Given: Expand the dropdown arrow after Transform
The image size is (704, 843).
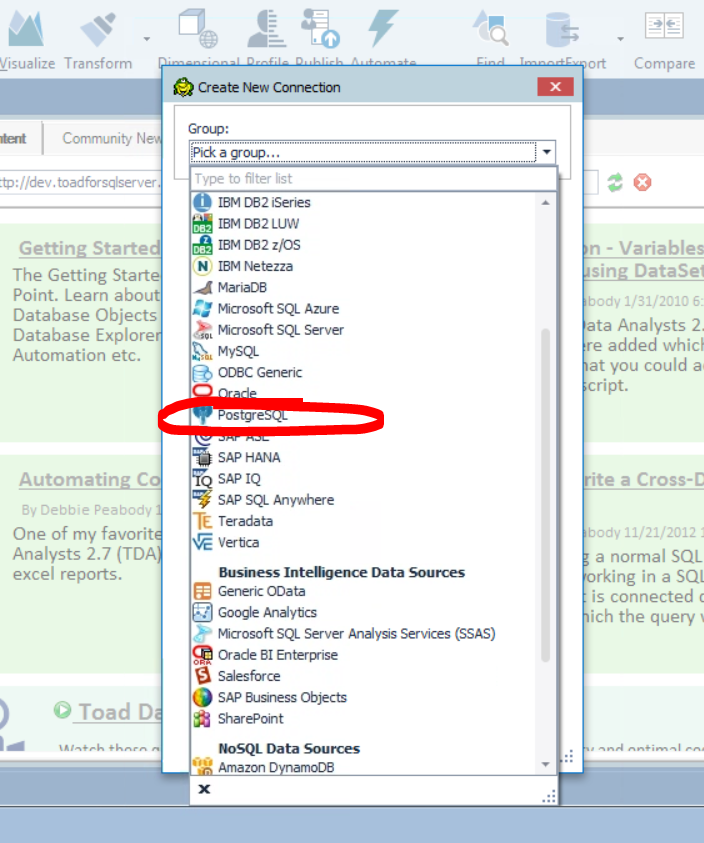Looking at the screenshot, I should pyautogui.click(x=146, y=39).
